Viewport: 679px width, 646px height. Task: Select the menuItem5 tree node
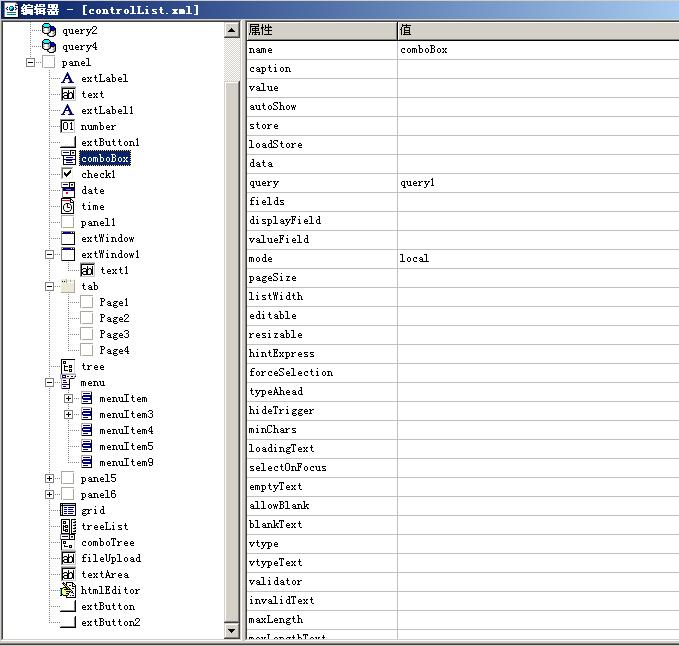pyautogui.click(x=126, y=446)
